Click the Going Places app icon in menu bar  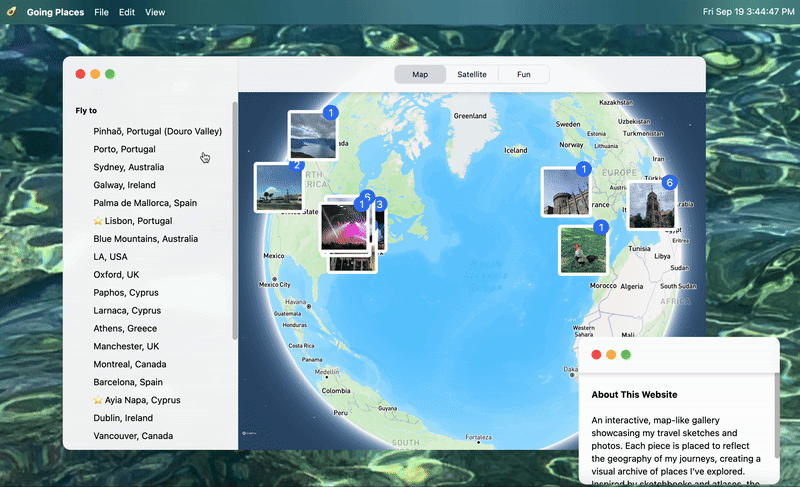(x=11, y=12)
